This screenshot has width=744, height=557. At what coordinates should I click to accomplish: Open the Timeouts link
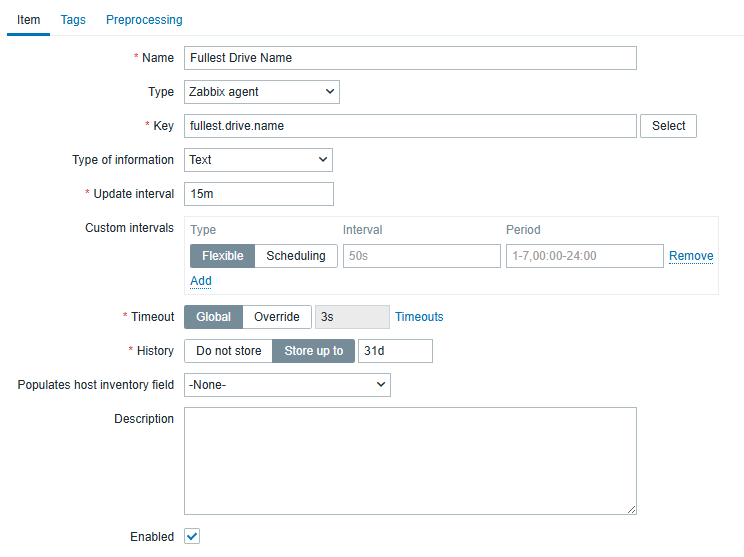point(419,317)
